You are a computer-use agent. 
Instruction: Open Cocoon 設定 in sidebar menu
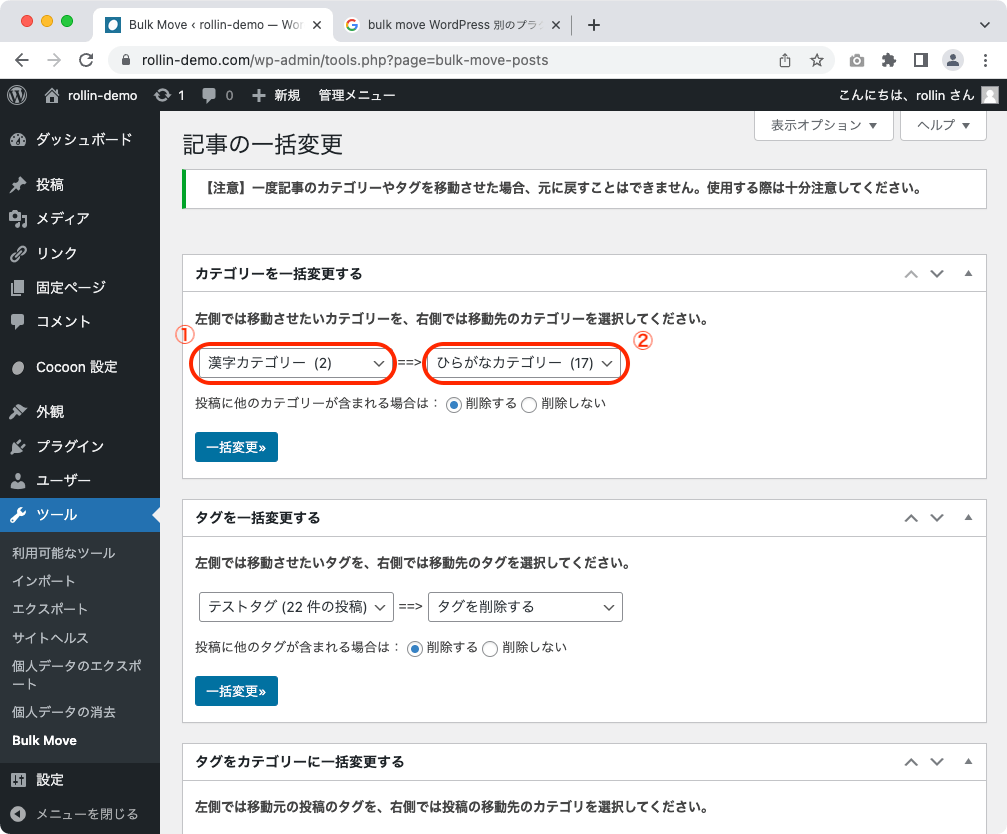(x=80, y=367)
